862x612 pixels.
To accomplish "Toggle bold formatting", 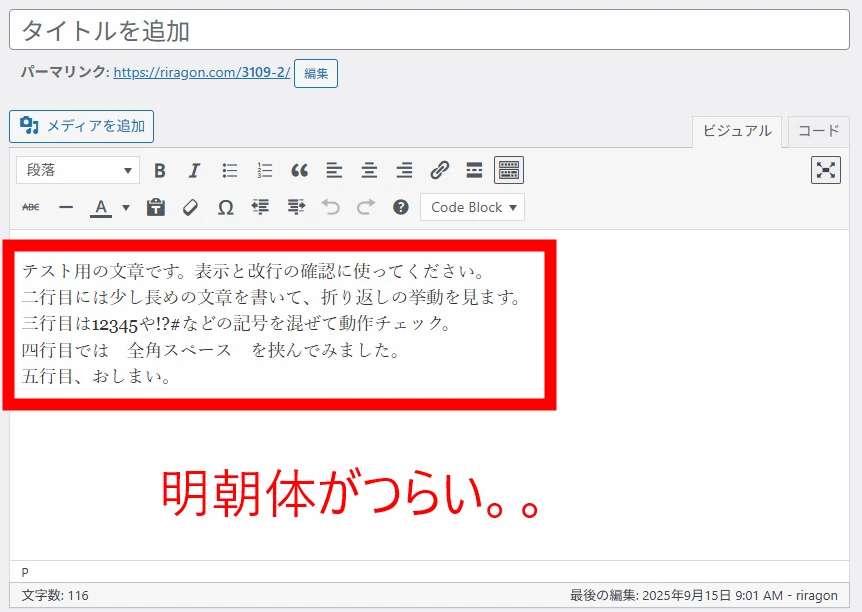I will pos(160,170).
